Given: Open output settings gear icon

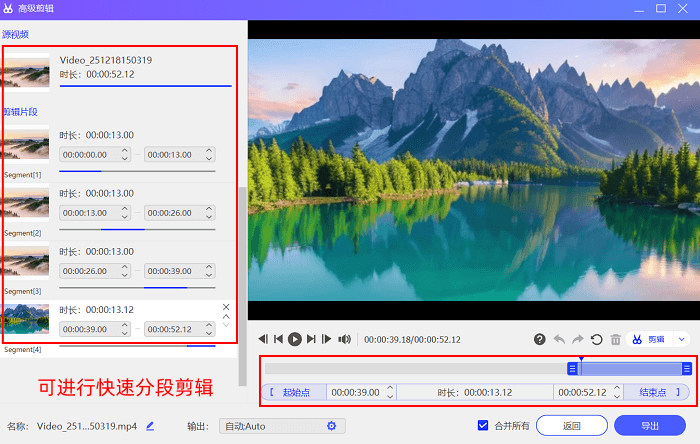Looking at the screenshot, I should [331, 426].
